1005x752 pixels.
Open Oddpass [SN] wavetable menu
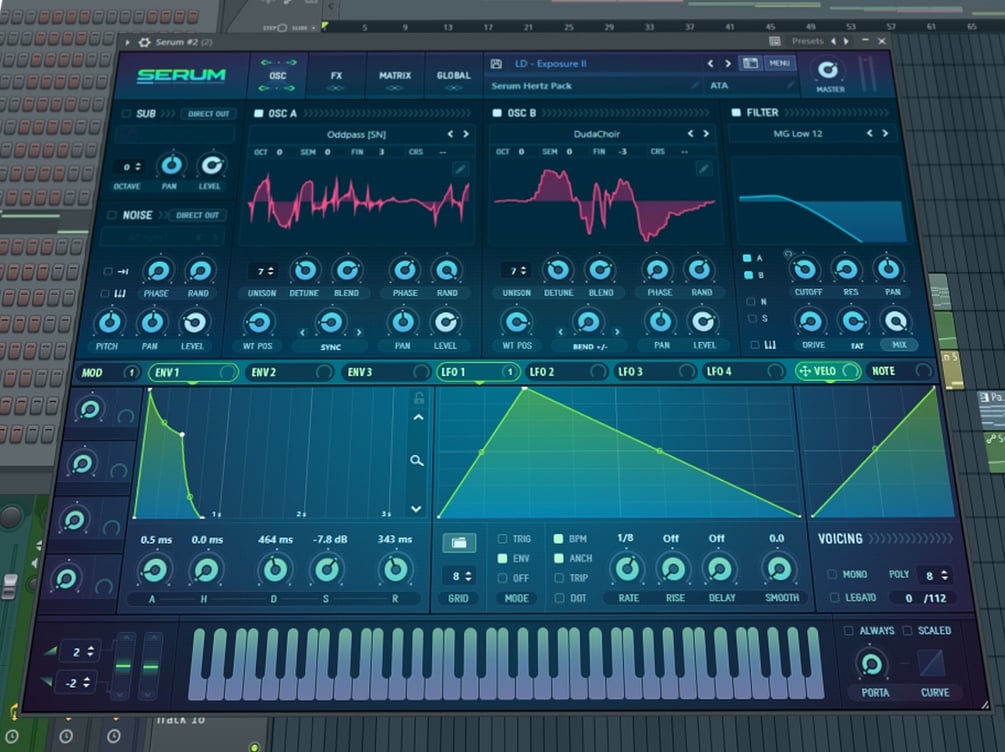coord(356,134)
